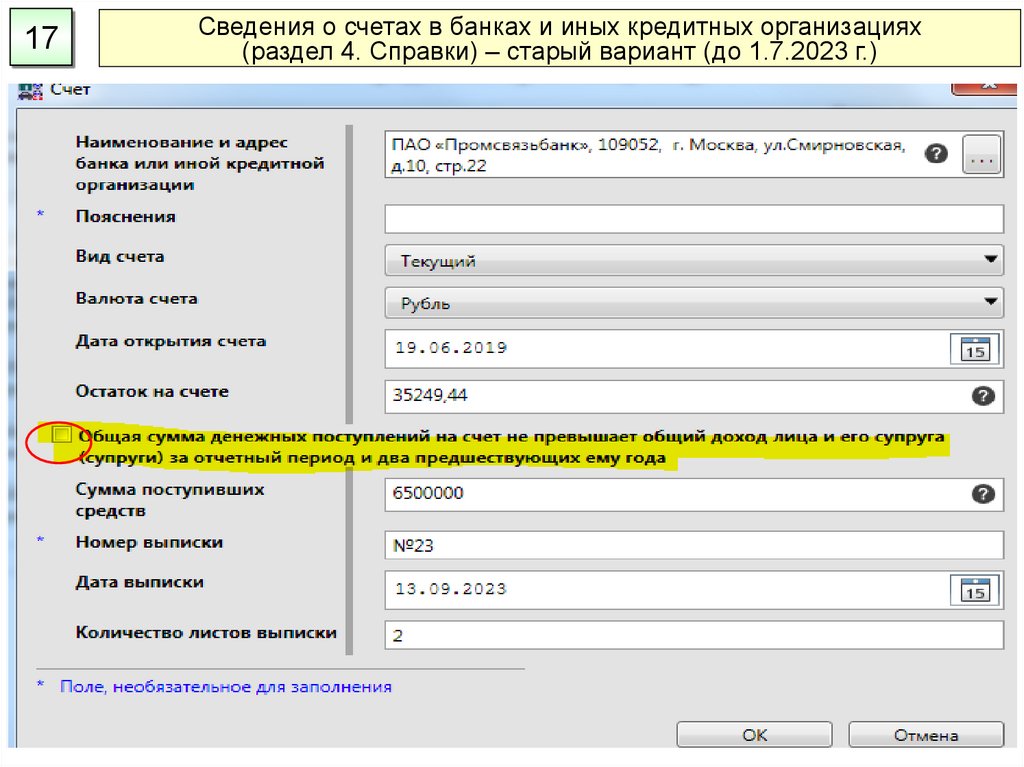Enable the Общая сумма денежных поступлений checkbox
The height and width of the screenshot is (767, 1024).
(x=62, y=435)
